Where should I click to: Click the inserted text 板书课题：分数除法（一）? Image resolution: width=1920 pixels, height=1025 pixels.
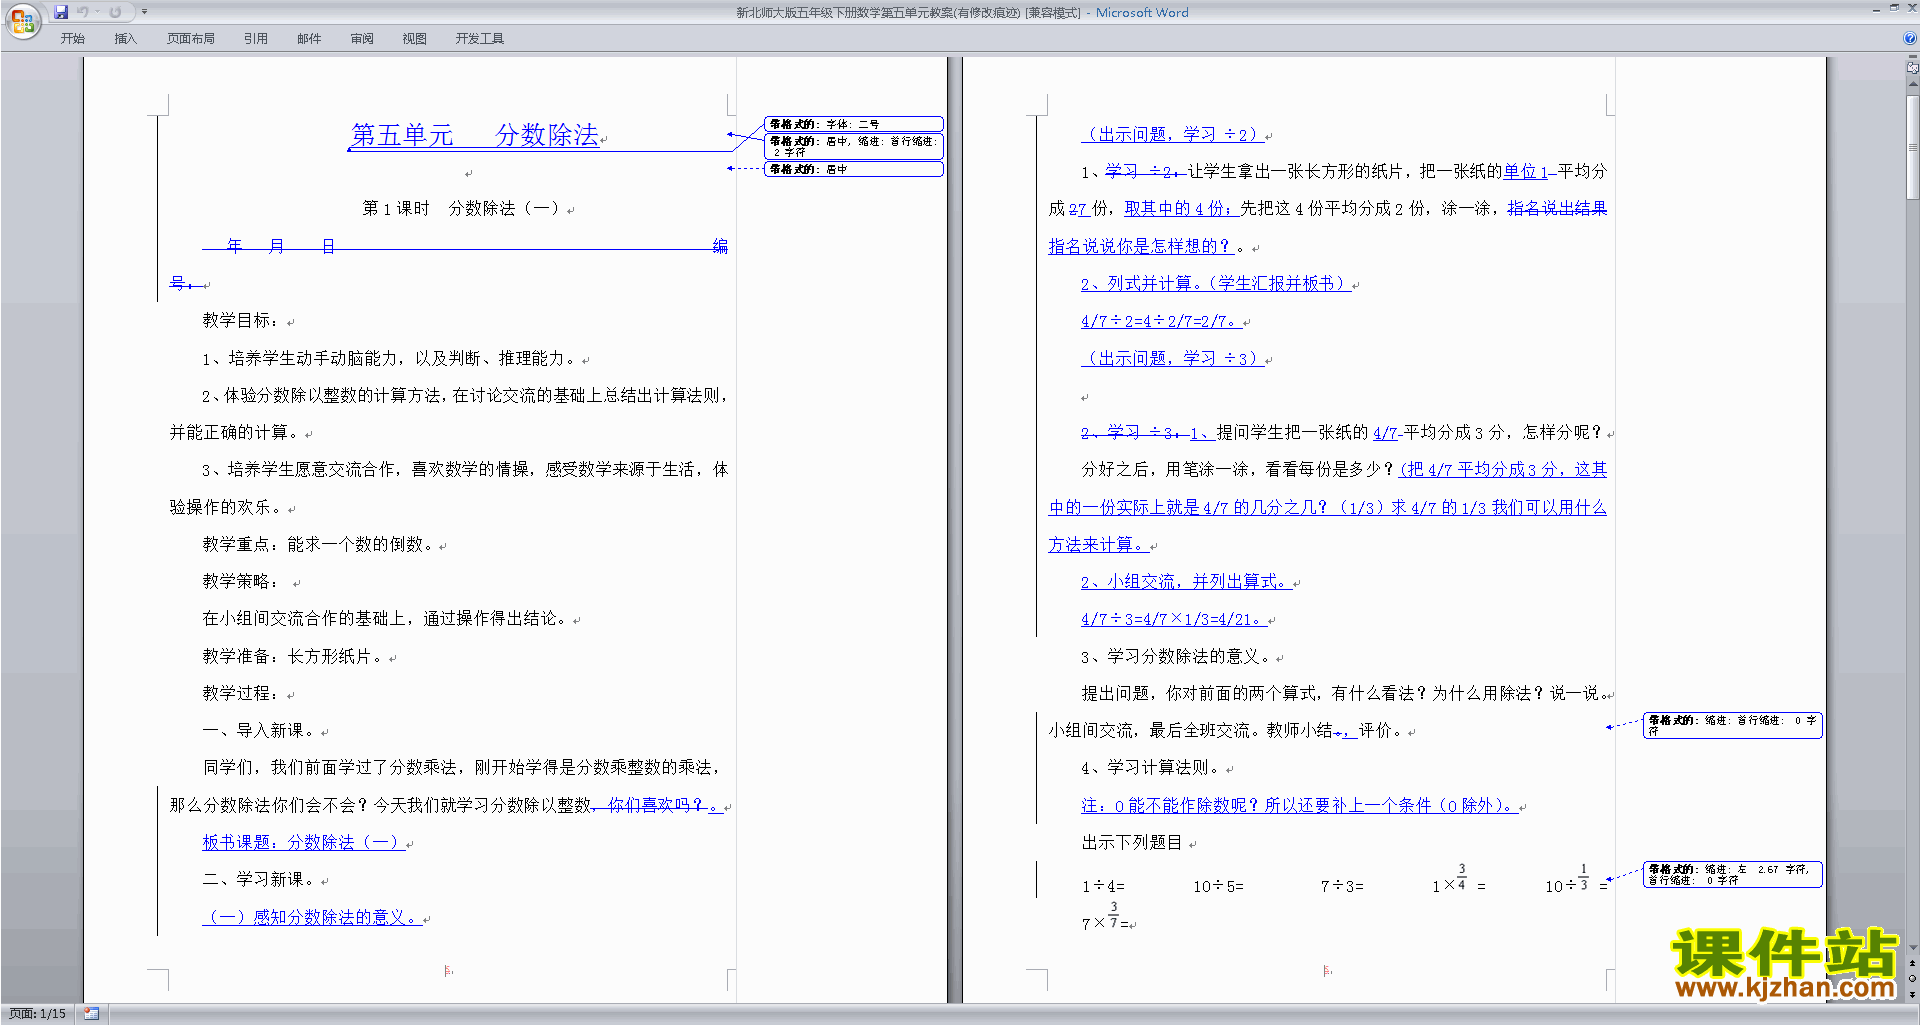[302, 843]
